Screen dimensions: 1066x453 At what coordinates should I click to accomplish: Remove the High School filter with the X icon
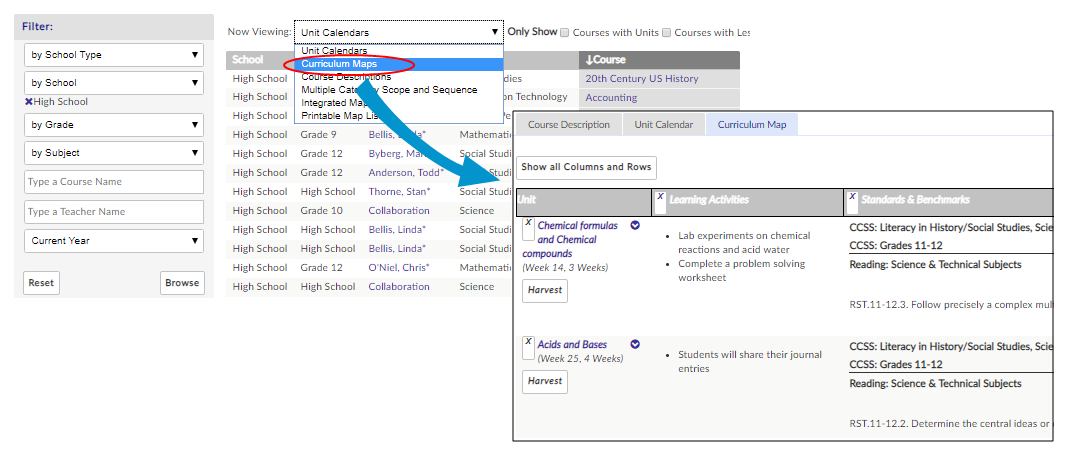pyautogui.click(x=29, y=102)
